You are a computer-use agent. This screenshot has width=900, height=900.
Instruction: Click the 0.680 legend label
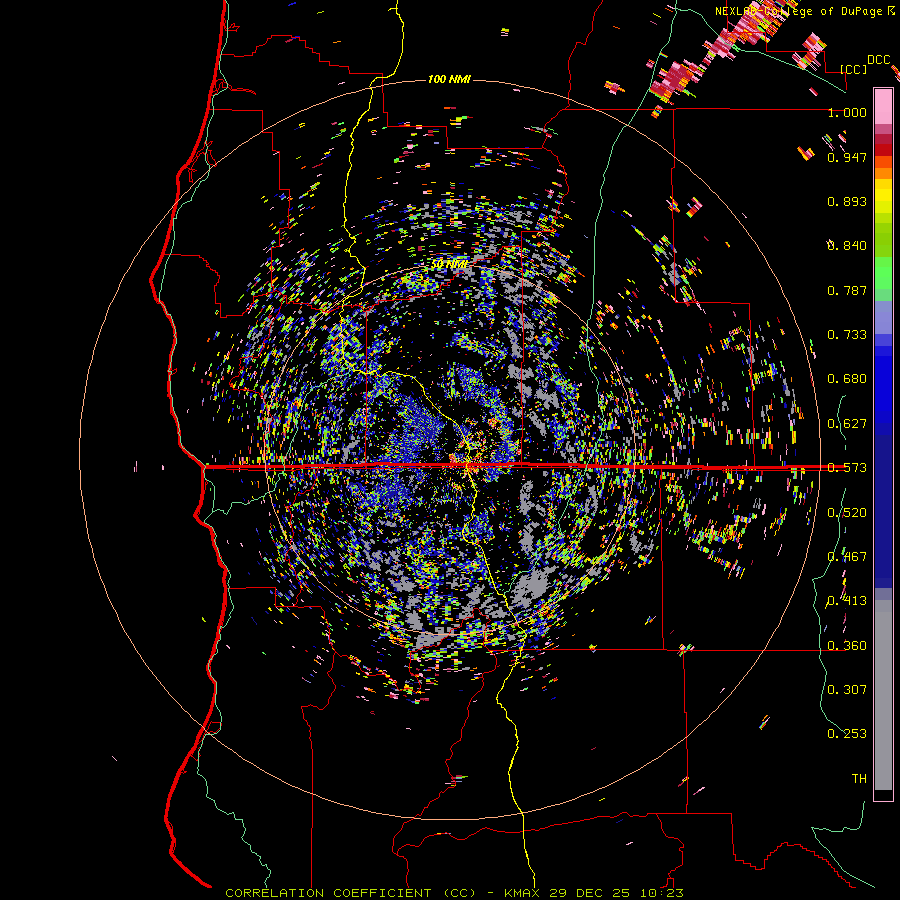[847, 379]
